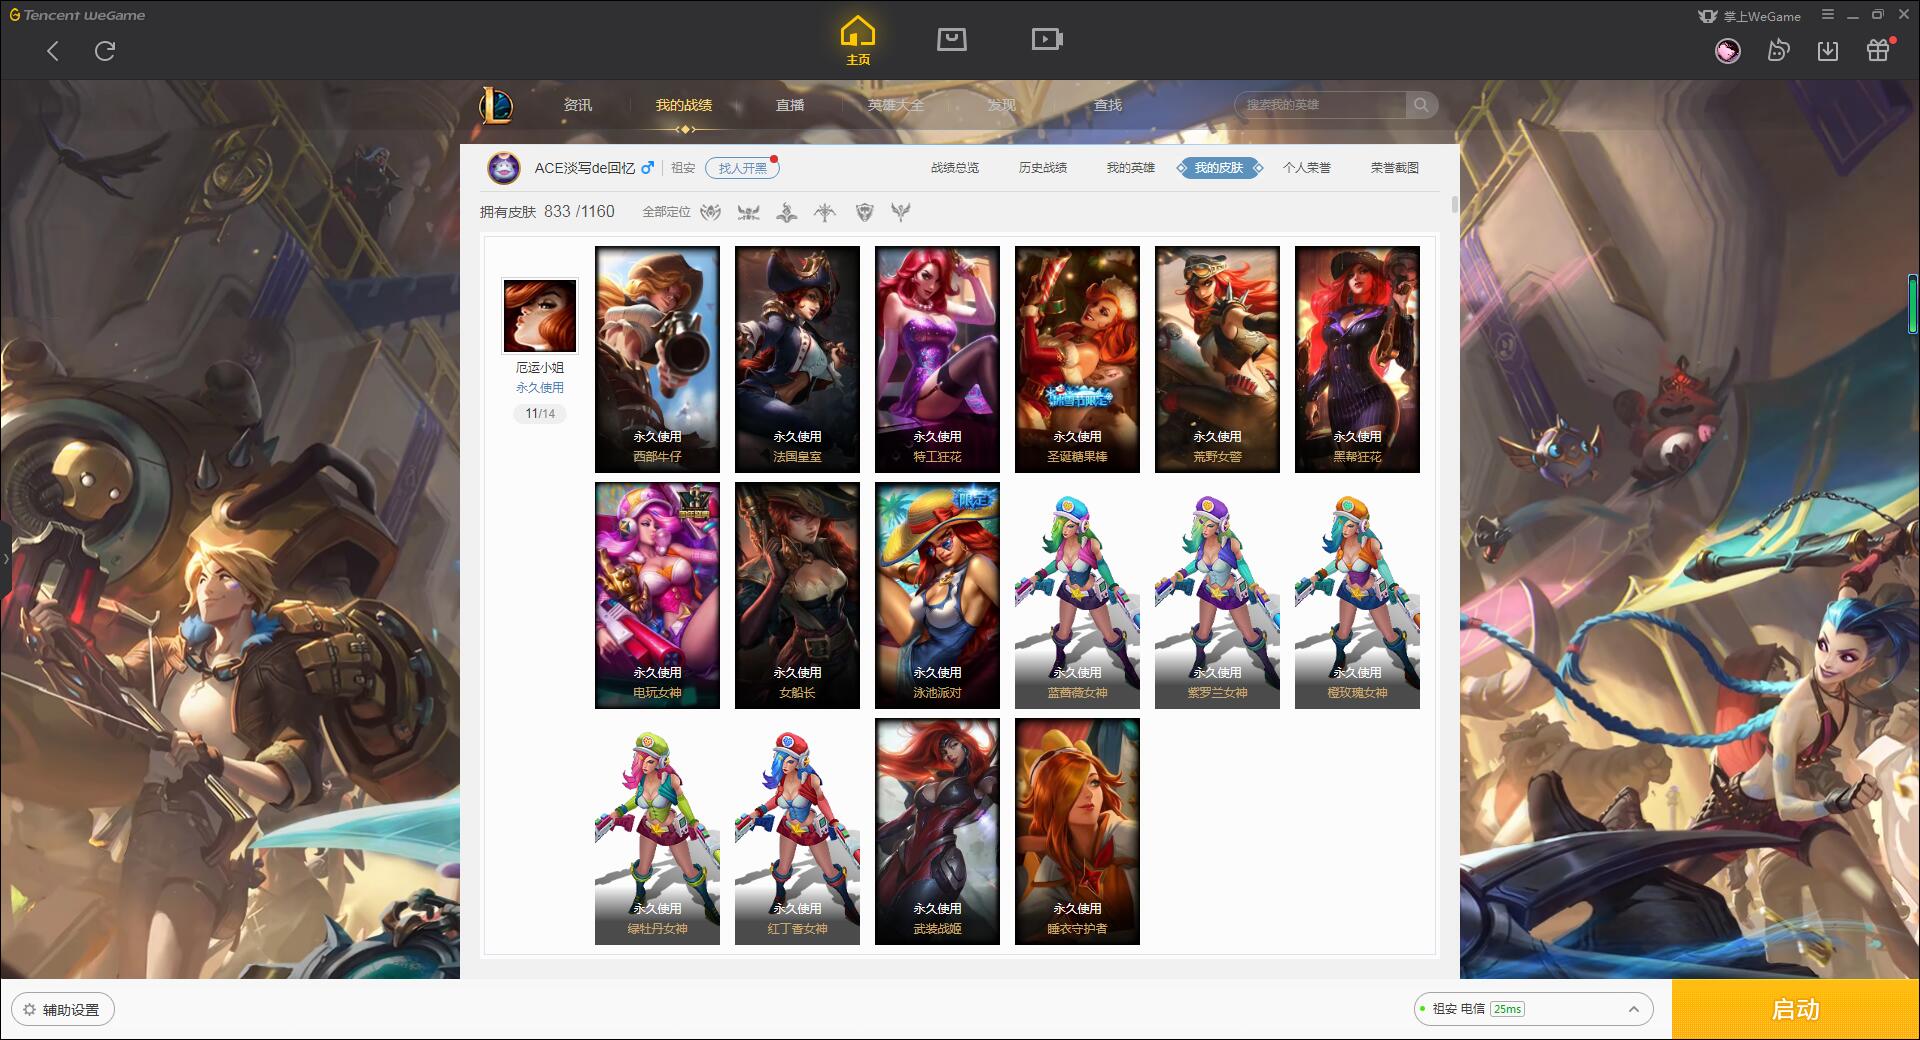Filter by third role icon

pyautogui.click(x=787, y=212)
